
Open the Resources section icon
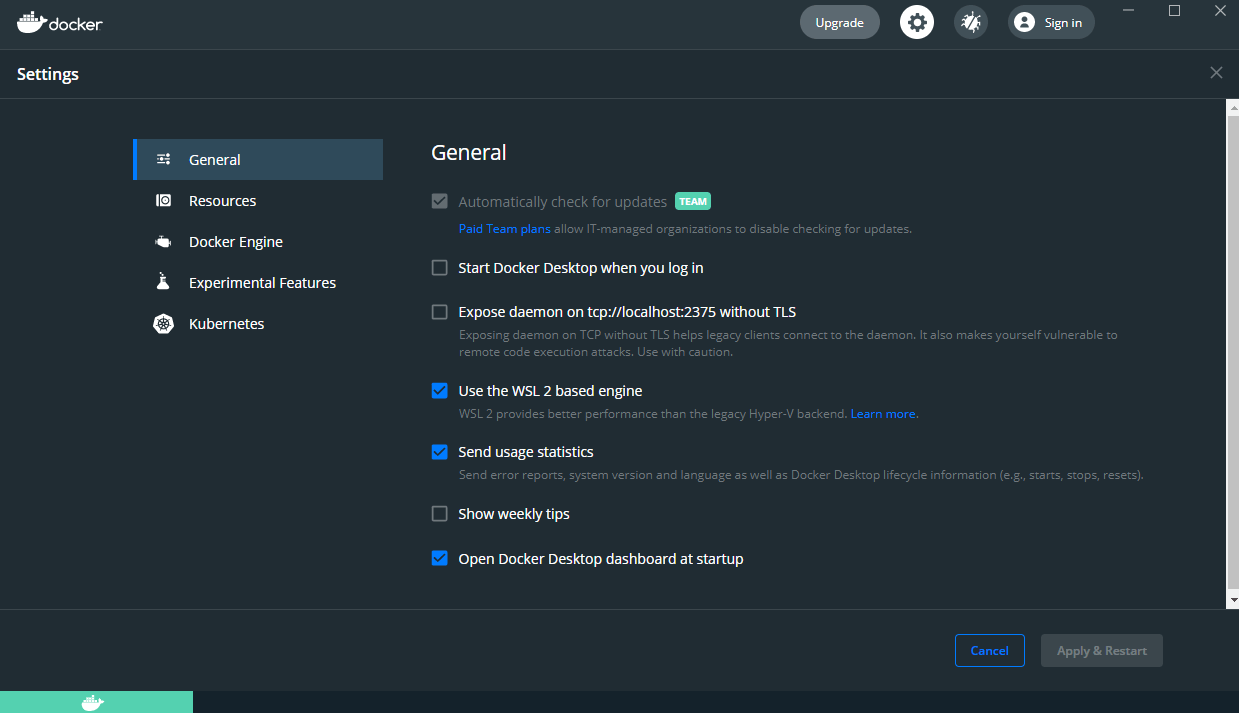tap(163, 200)
